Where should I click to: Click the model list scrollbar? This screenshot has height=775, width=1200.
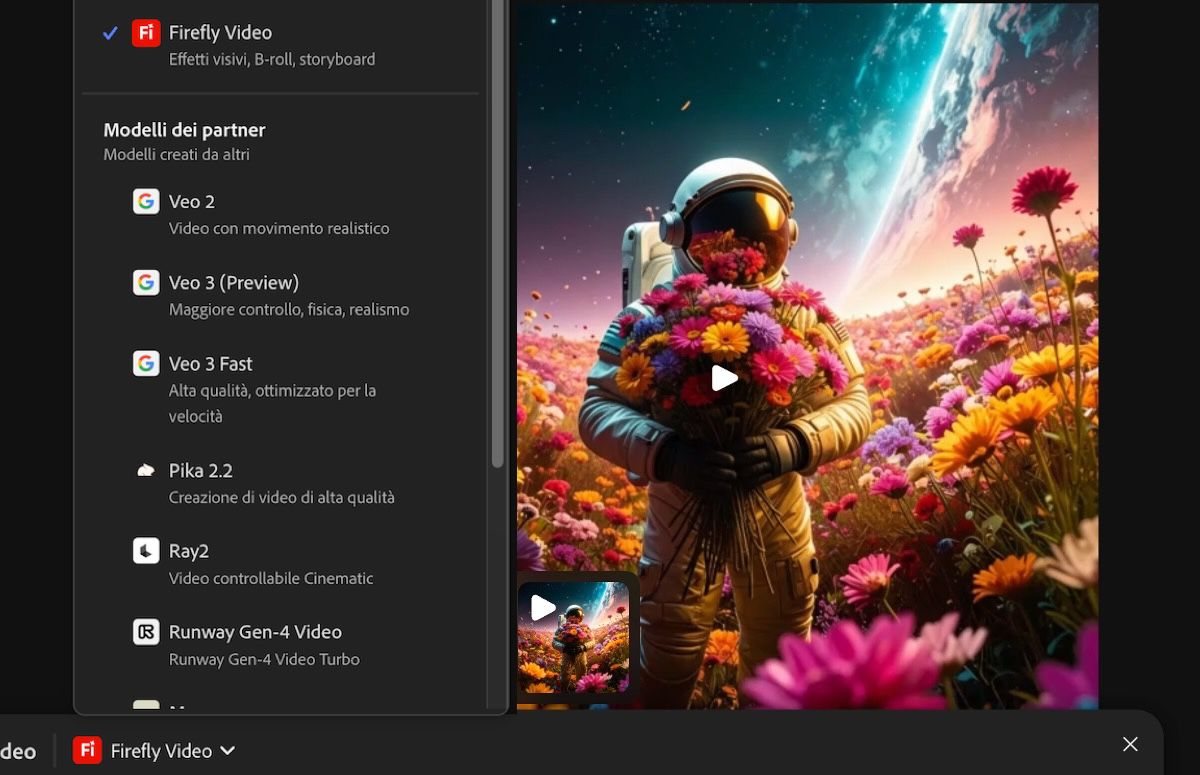498,232
